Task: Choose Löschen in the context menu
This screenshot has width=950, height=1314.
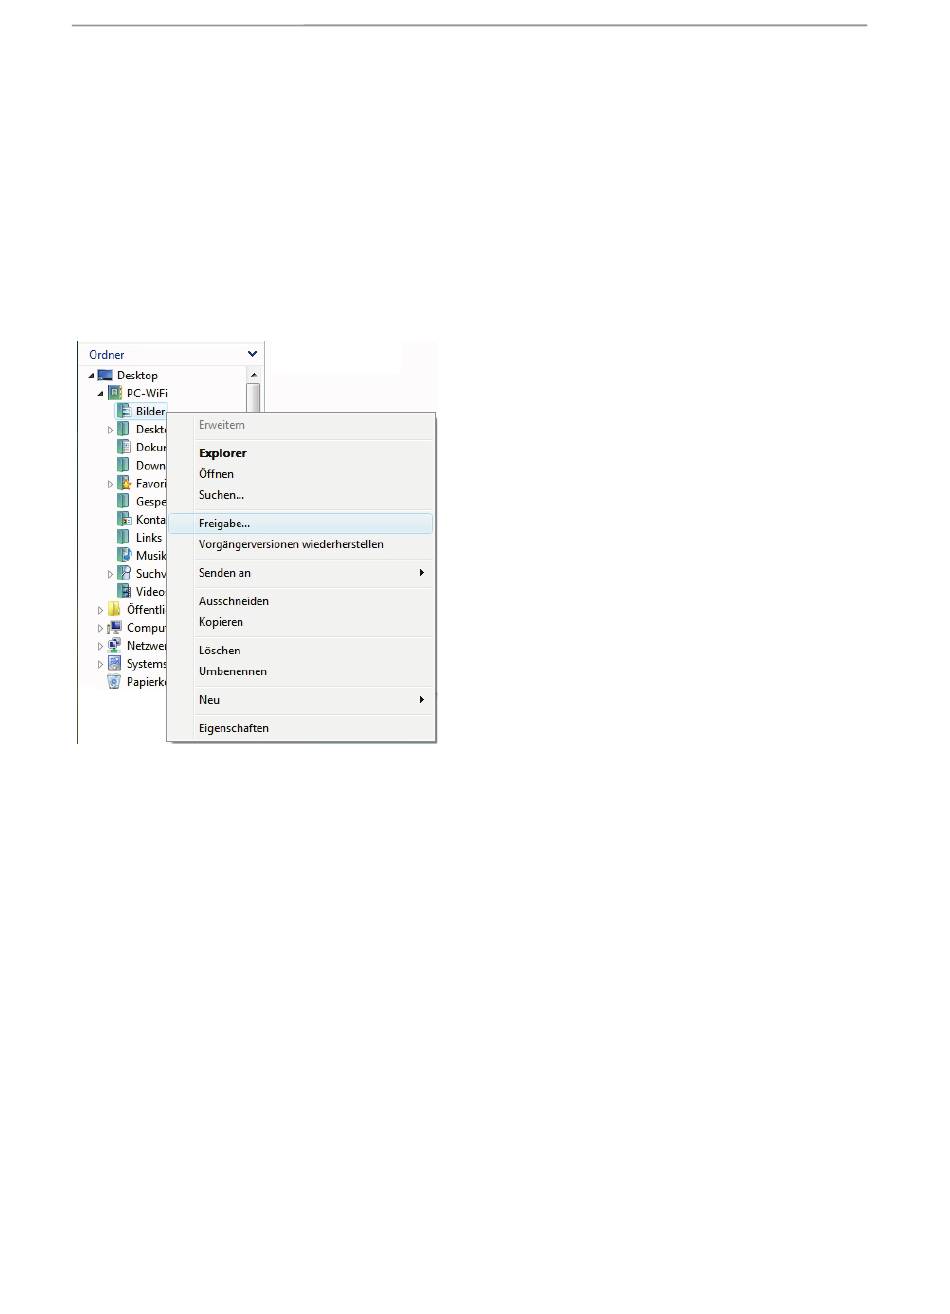Action: pos(301,650)
